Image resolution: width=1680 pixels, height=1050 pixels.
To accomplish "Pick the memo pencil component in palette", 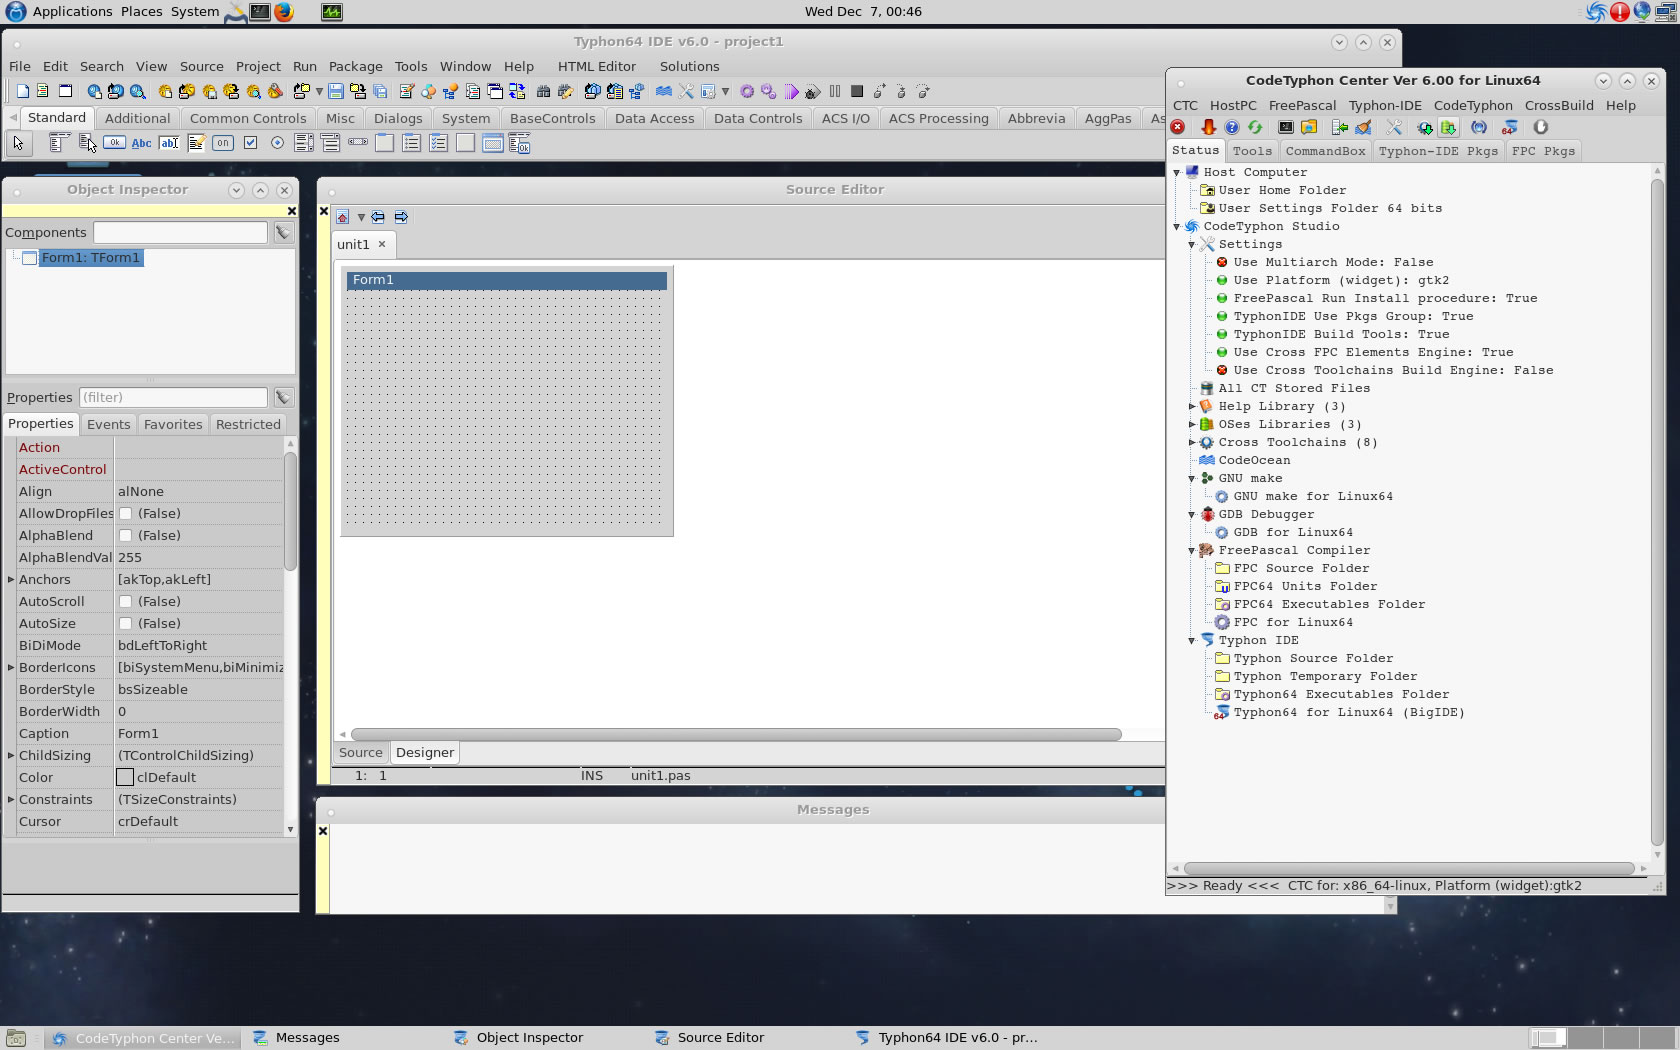I will [x=196, y=143].
